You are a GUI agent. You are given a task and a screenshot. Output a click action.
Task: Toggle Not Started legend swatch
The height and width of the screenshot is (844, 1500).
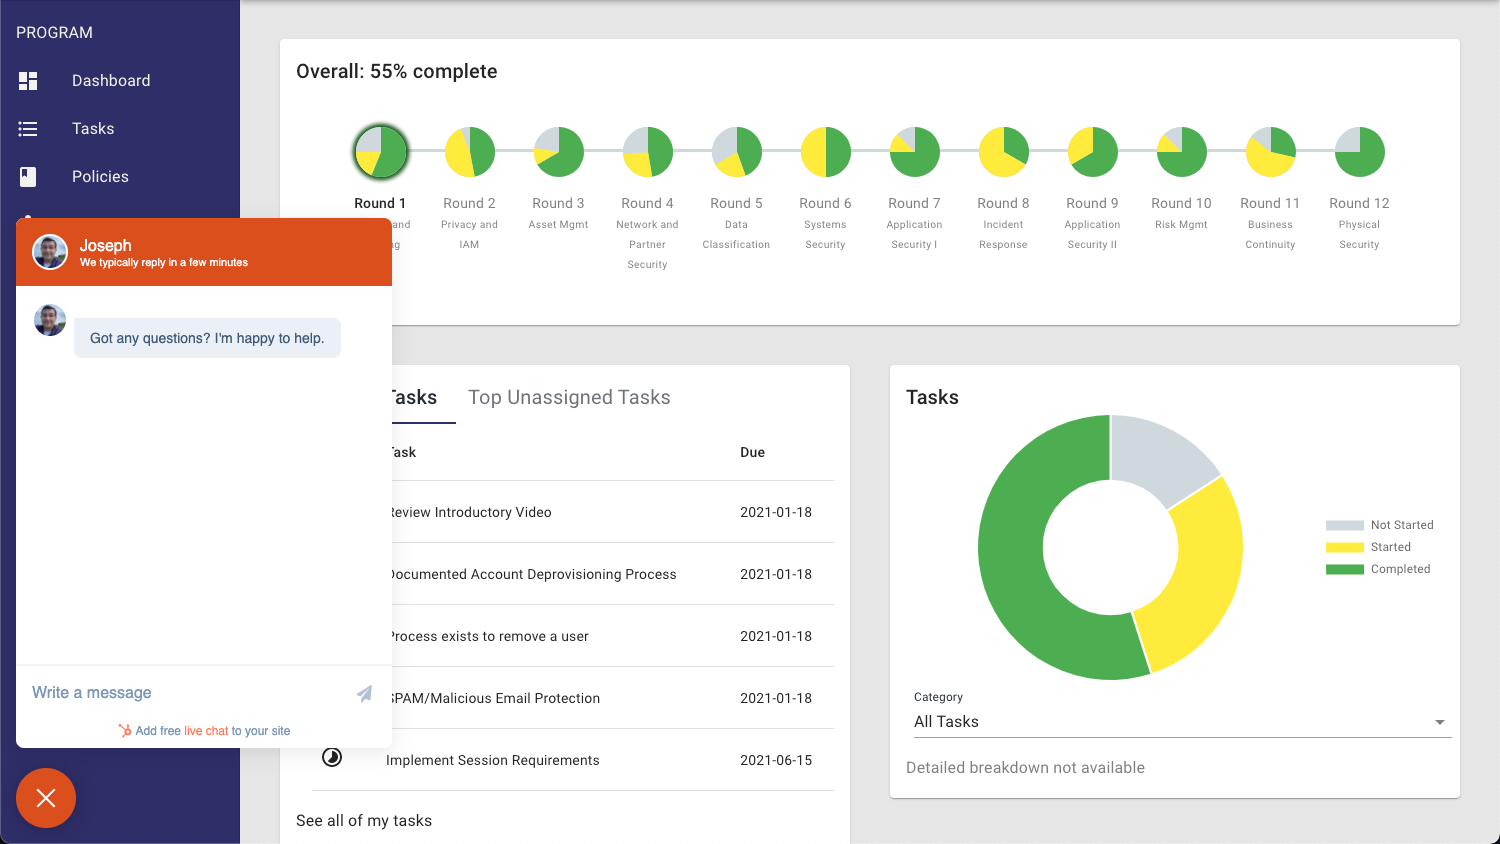1344,525
